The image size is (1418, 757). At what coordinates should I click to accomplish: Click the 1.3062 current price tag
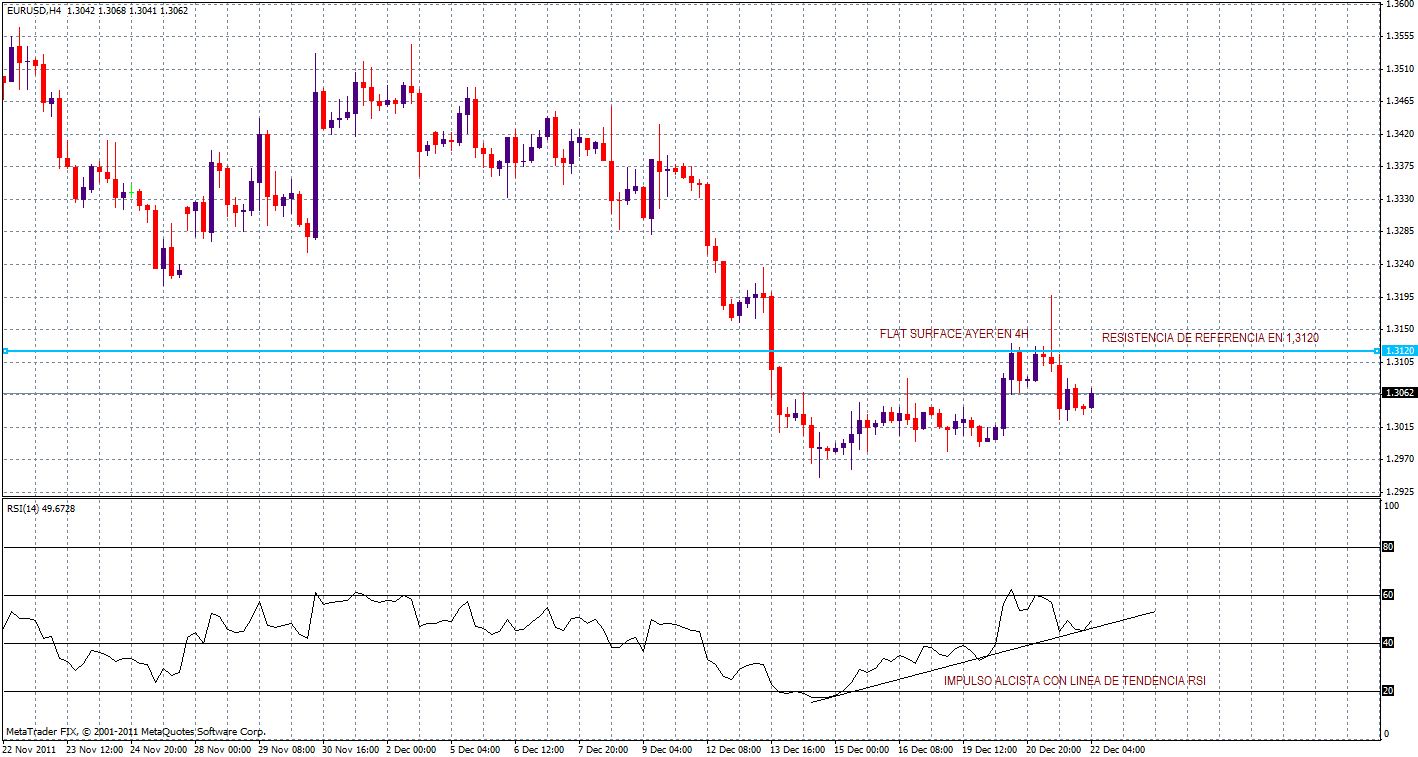coord(1400,393)
